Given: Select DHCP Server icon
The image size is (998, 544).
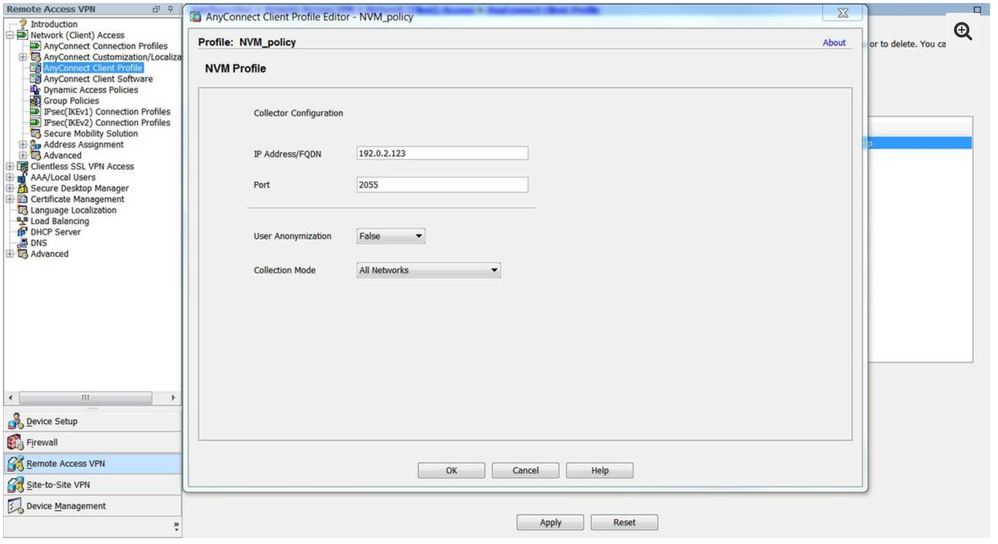Looking at the screenshot, I should [x=23, y=232].
